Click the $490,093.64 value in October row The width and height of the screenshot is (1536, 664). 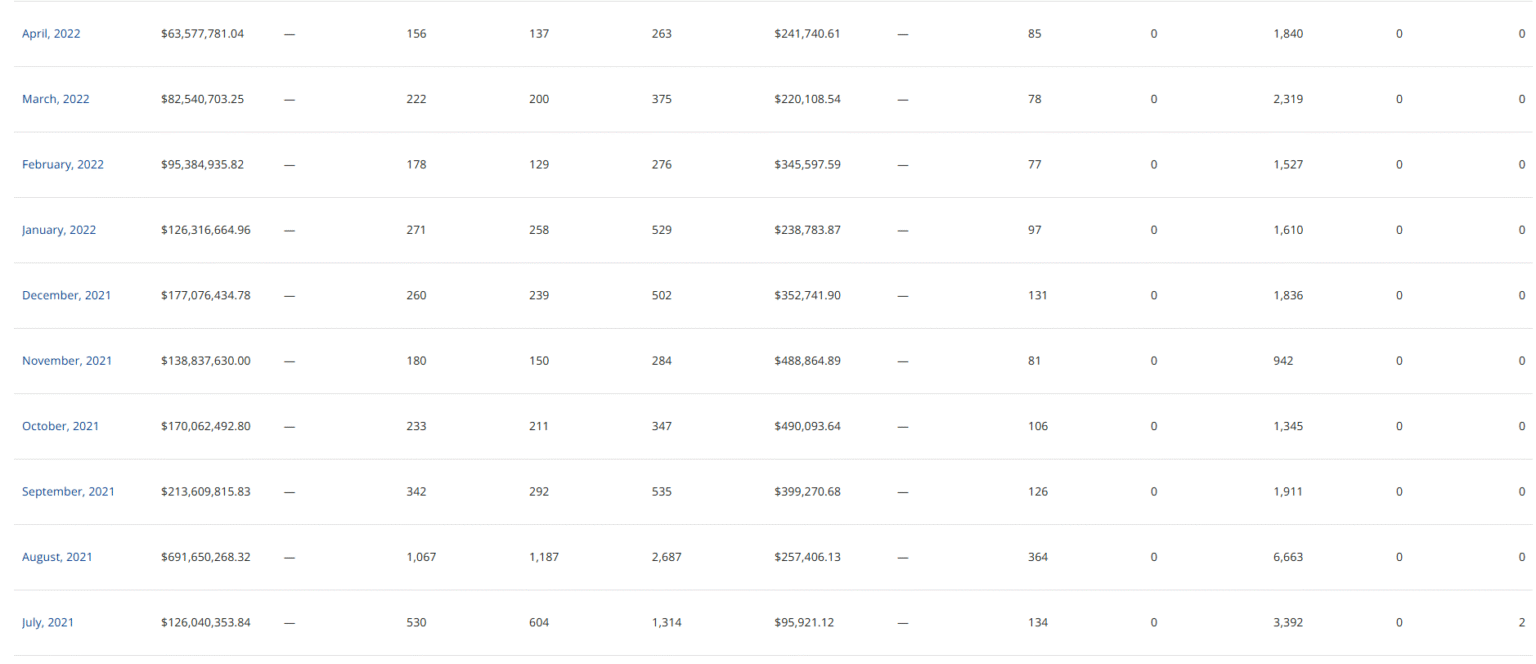click(807, 426)
